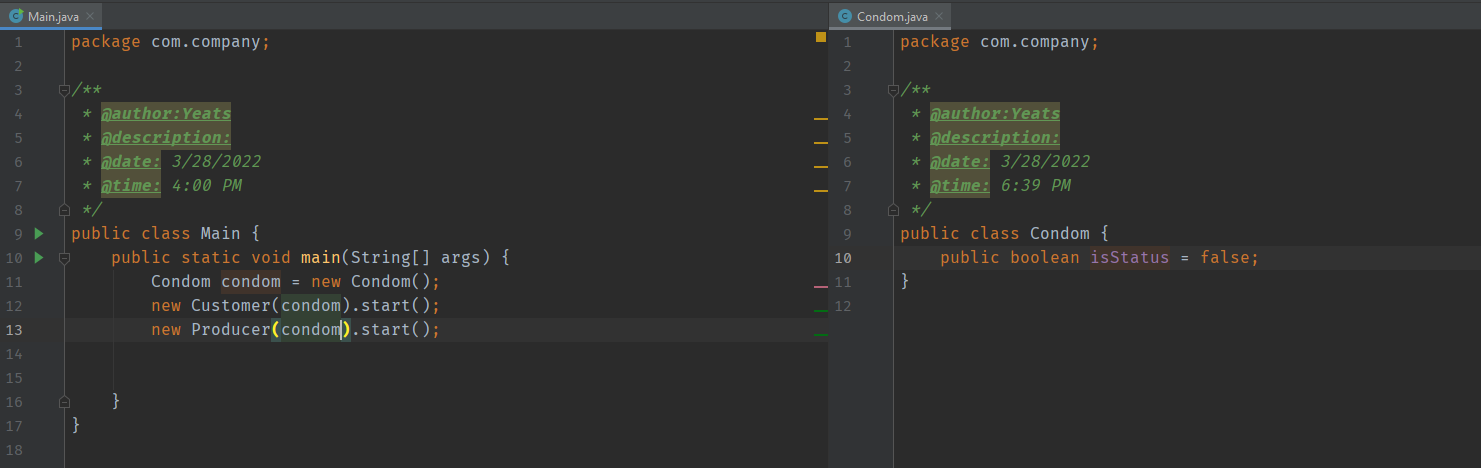
Task: Click the class icon on Condom.java tab
Action: (846, 16)
